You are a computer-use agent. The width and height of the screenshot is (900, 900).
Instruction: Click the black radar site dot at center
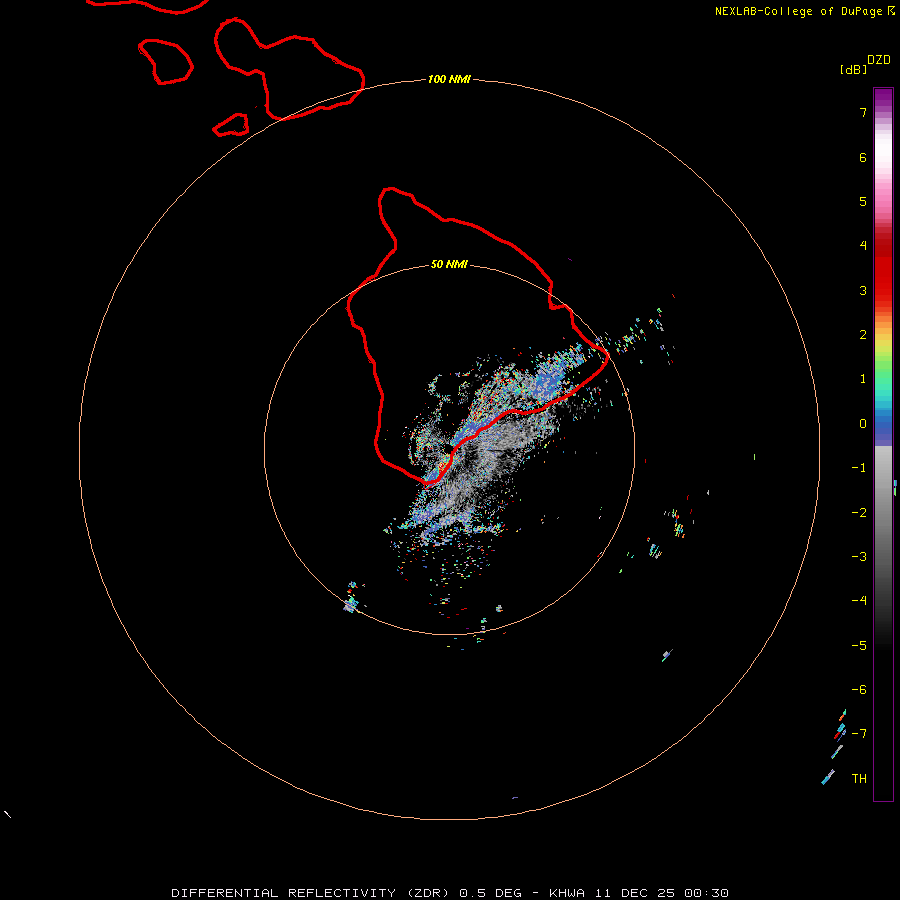point(448,448)
